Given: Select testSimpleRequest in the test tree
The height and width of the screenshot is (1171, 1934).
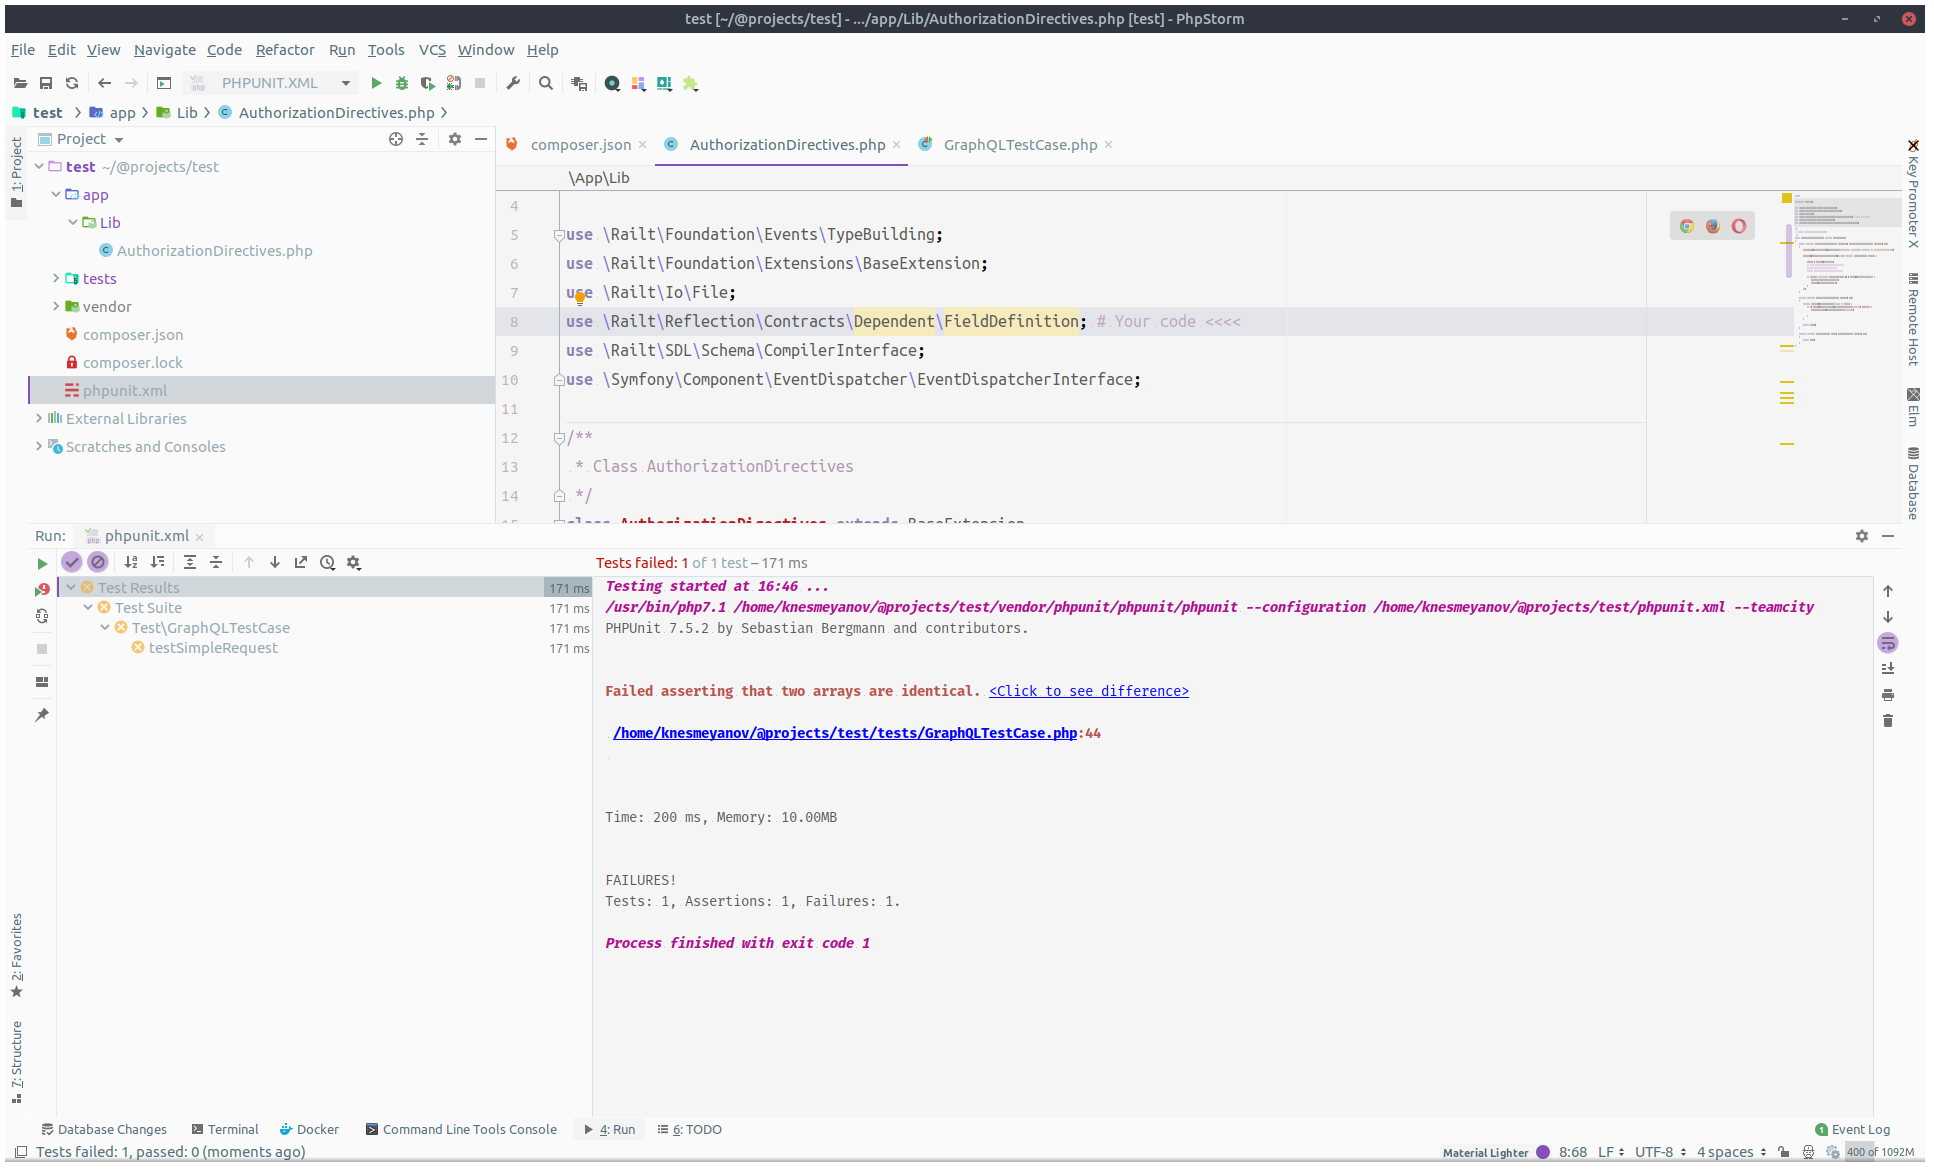Looking at the screenshot, I should pyautogui.click(x=213, y=647).
